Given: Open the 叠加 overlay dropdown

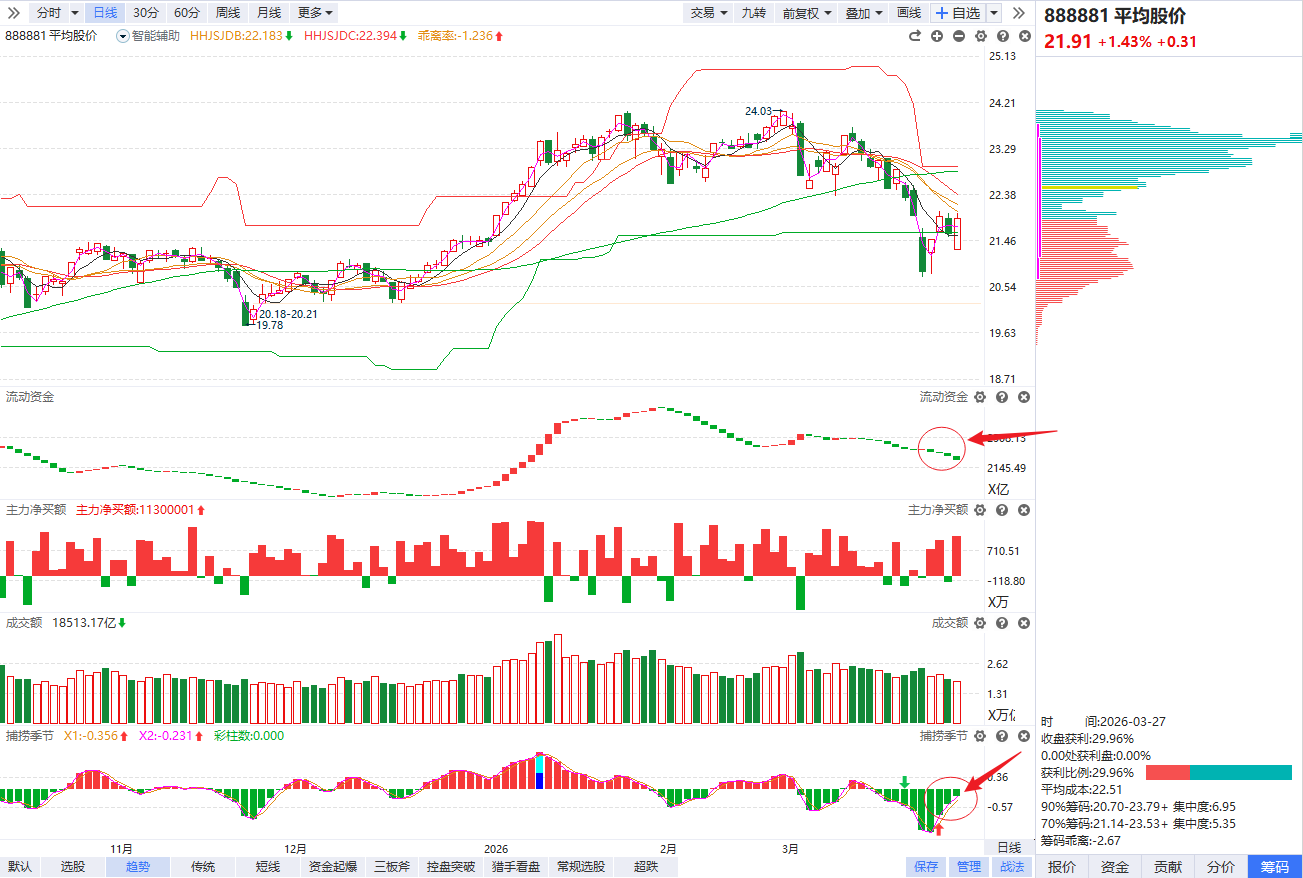Looking at the screenshot, I should 864,13.
